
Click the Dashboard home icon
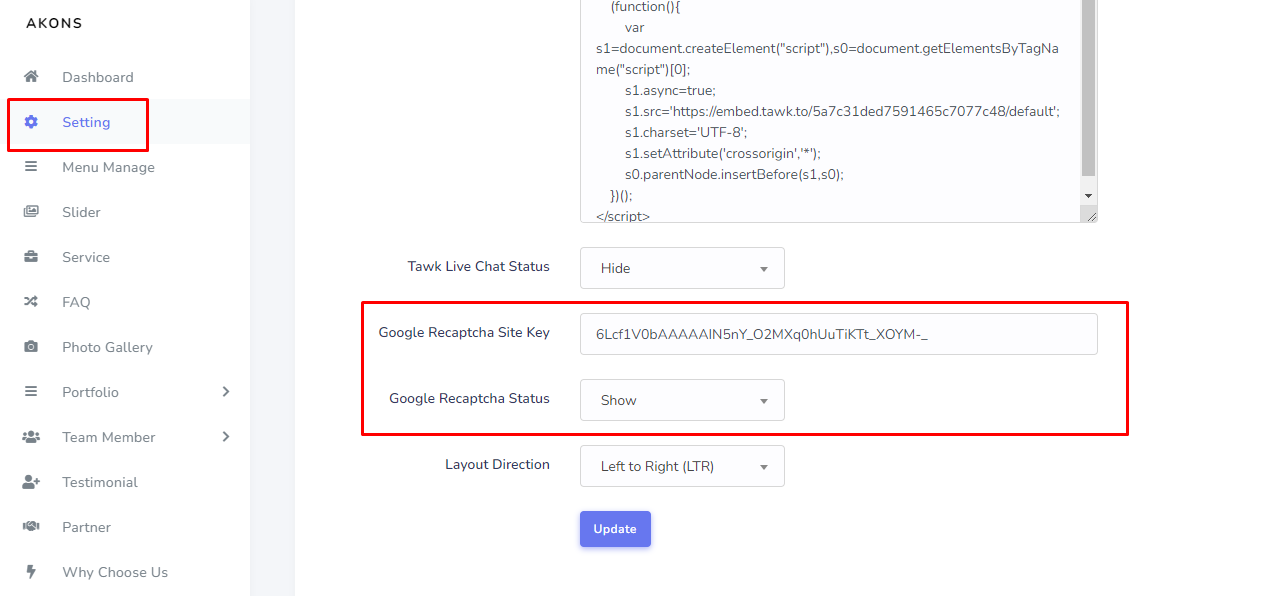(x=31, y=77)
